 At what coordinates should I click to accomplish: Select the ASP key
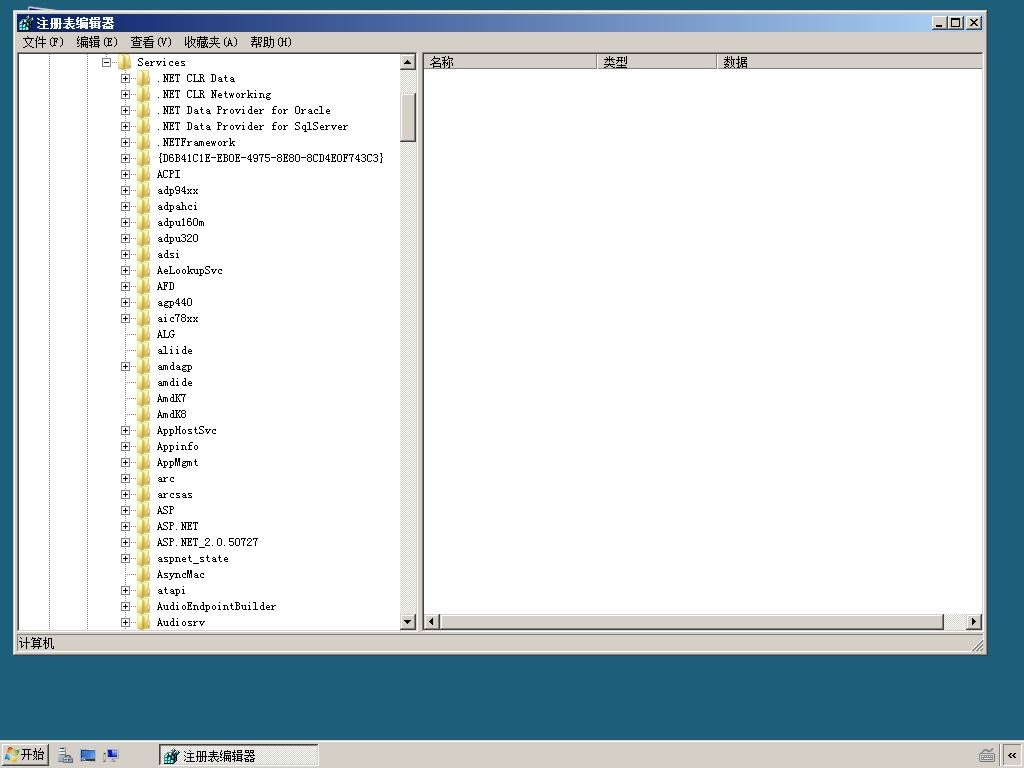tap(165, 511)
